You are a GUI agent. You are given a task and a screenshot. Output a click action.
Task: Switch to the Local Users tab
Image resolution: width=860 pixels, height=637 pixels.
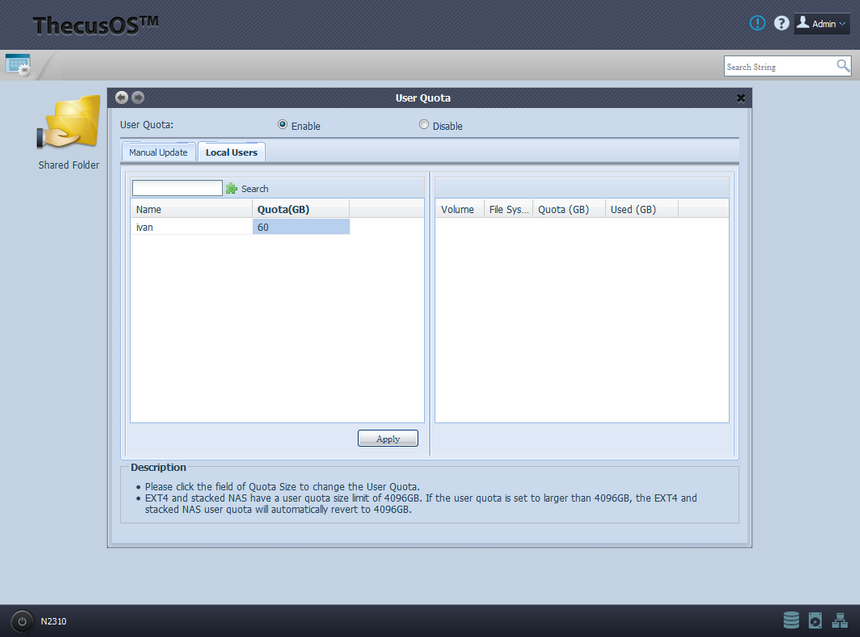pyautogui.click(x=231, y=152)
